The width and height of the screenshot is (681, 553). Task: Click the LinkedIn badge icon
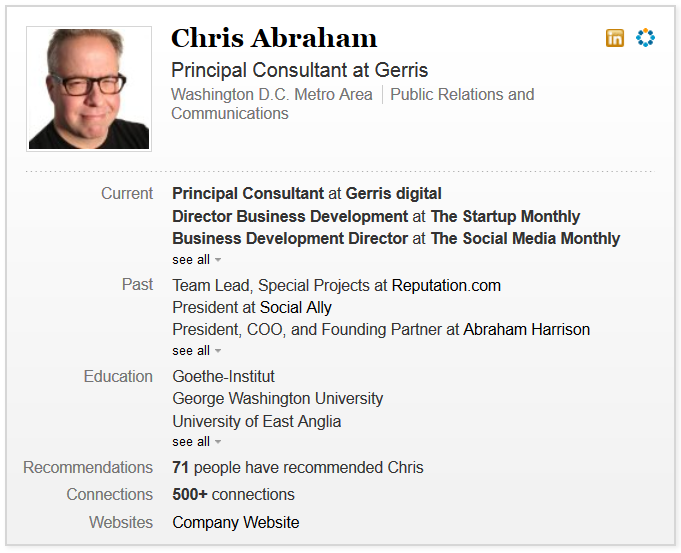[x=615, y=38]
